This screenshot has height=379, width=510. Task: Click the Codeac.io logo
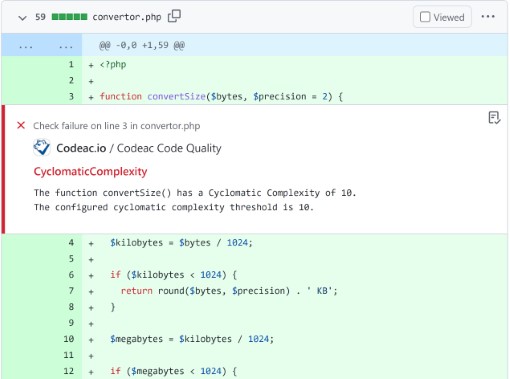coord(42,147)
